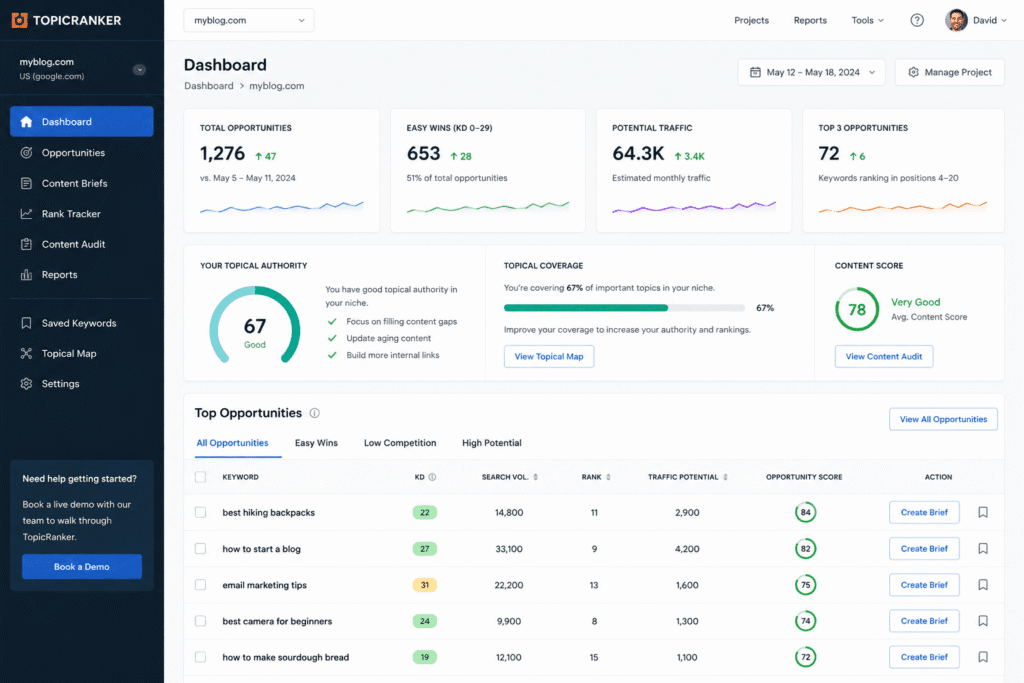Check the how to start a blog checkbox

coord(200,548)
